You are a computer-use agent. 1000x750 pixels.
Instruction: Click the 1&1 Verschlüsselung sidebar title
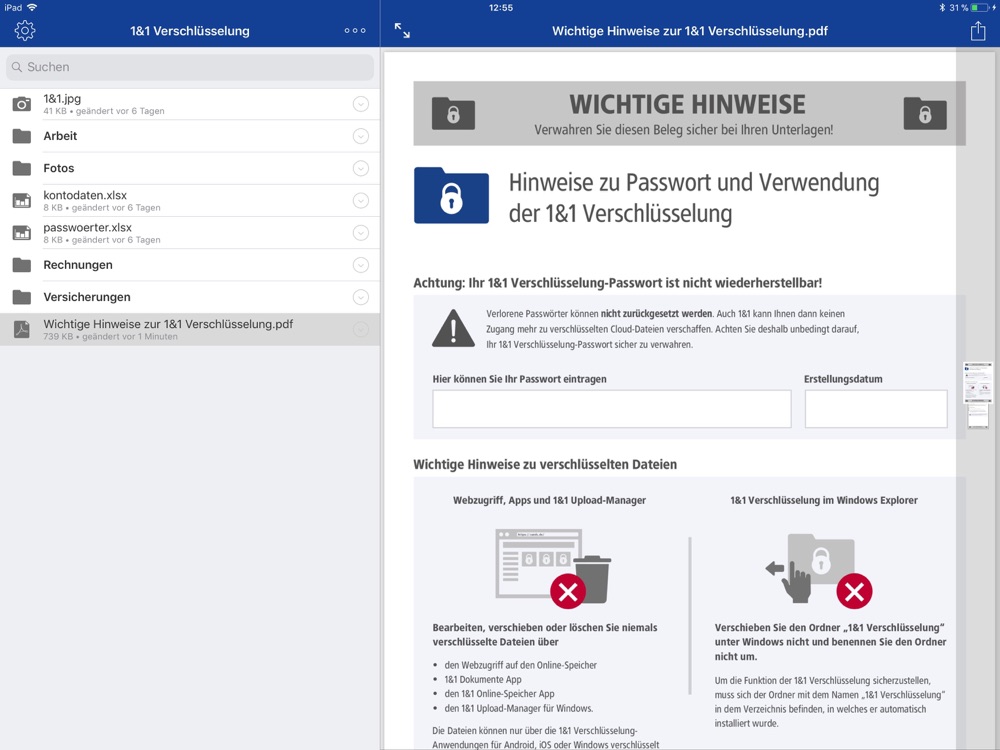(190, 31)
